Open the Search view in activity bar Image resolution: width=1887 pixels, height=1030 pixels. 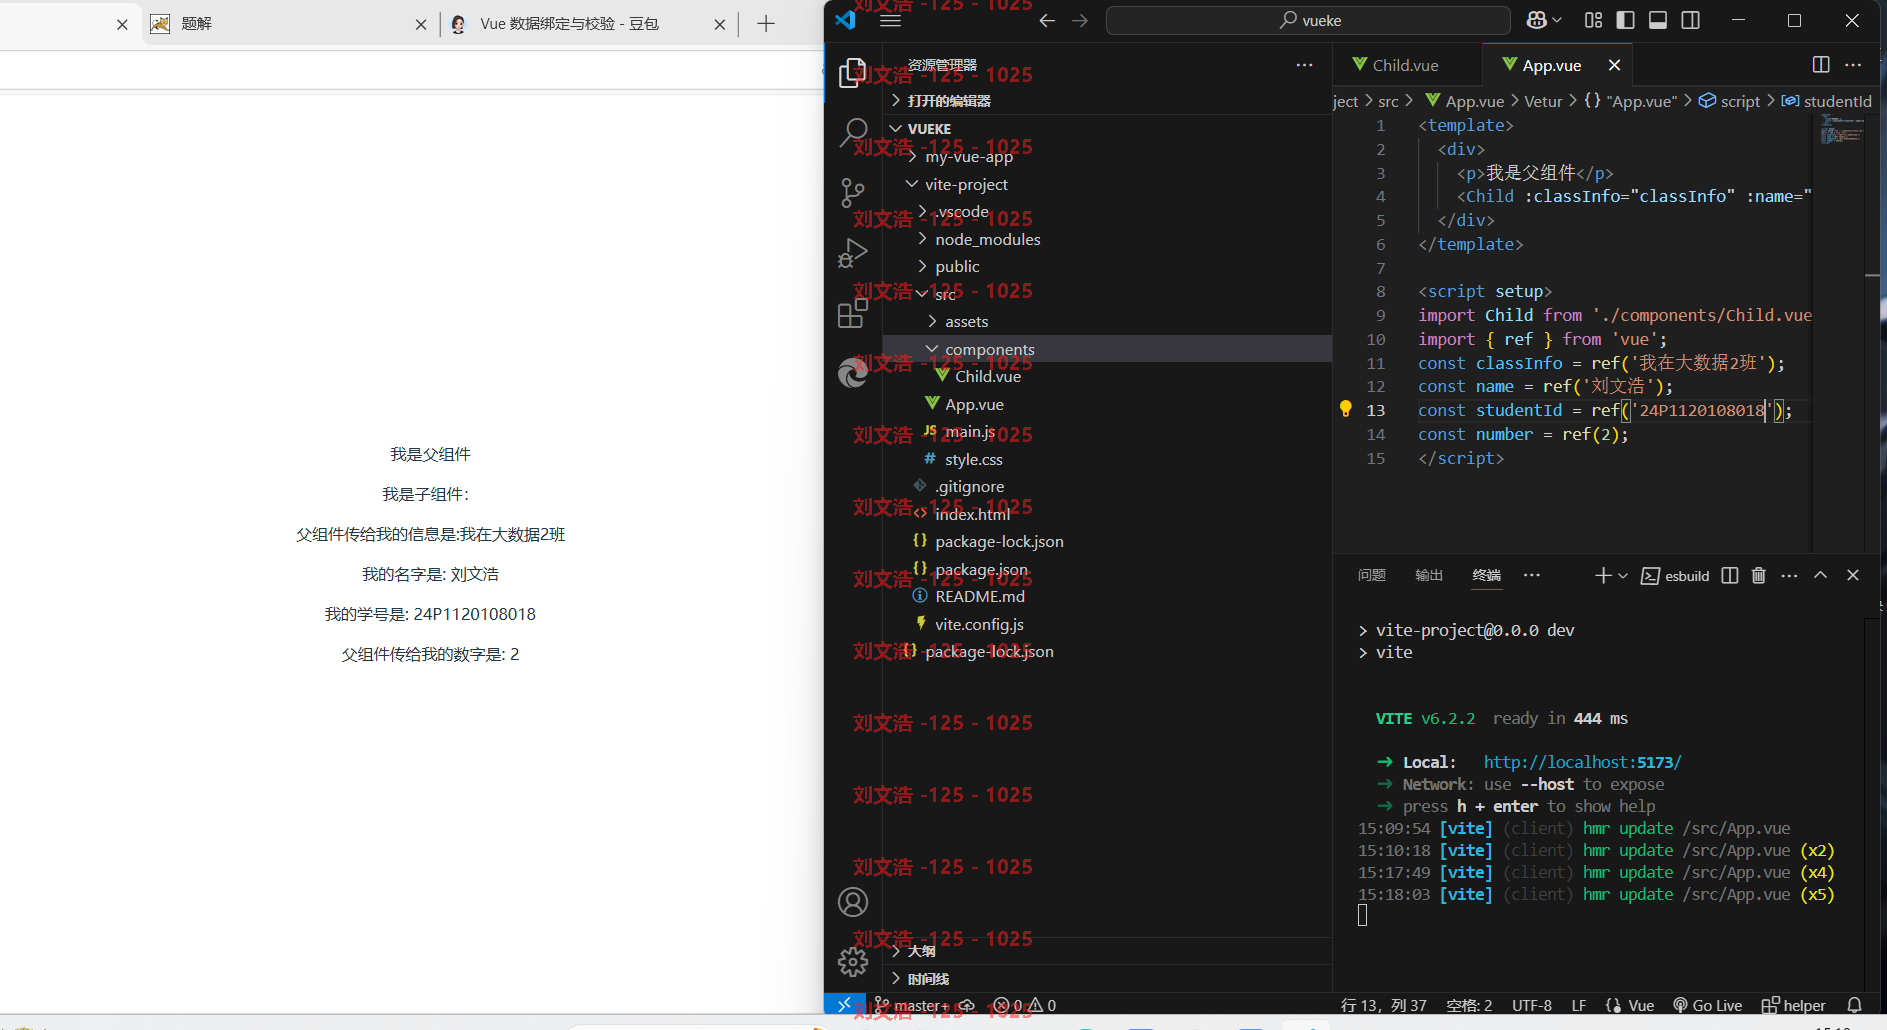coord(853,132)
